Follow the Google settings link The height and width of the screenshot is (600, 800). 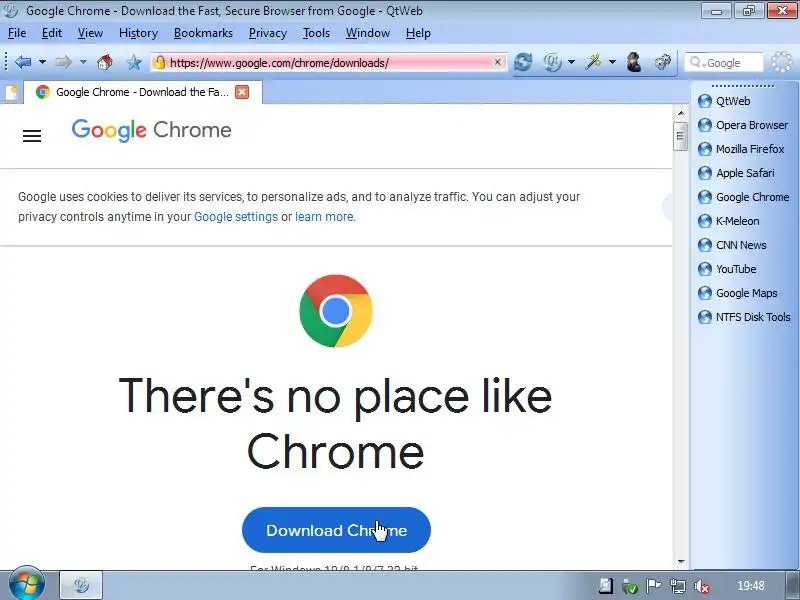pos(236,217)
